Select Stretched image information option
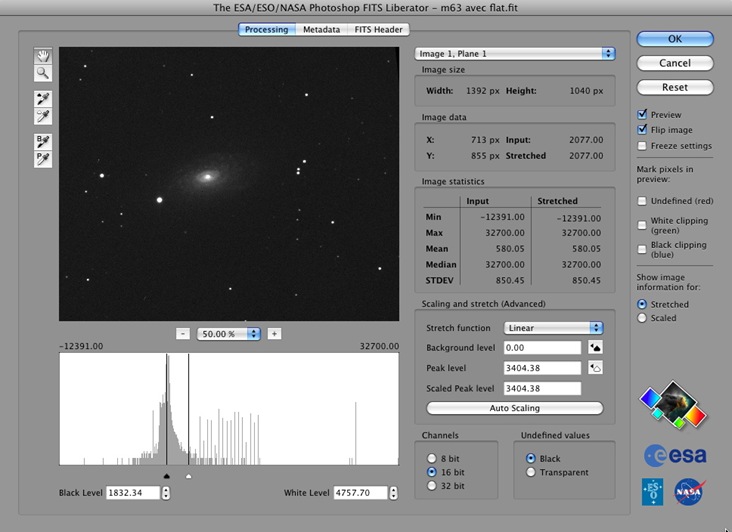Image resolution: width=732 pixels, height=532 pixels. (x=642, y=304)
